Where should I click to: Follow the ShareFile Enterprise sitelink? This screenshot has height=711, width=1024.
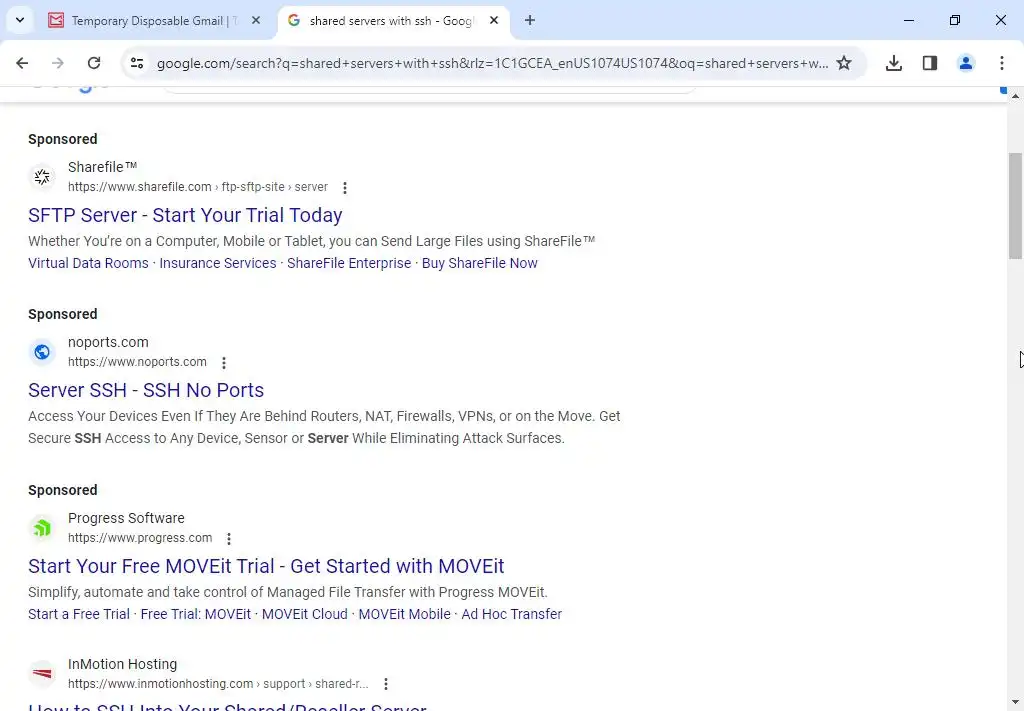click(349, 263)
